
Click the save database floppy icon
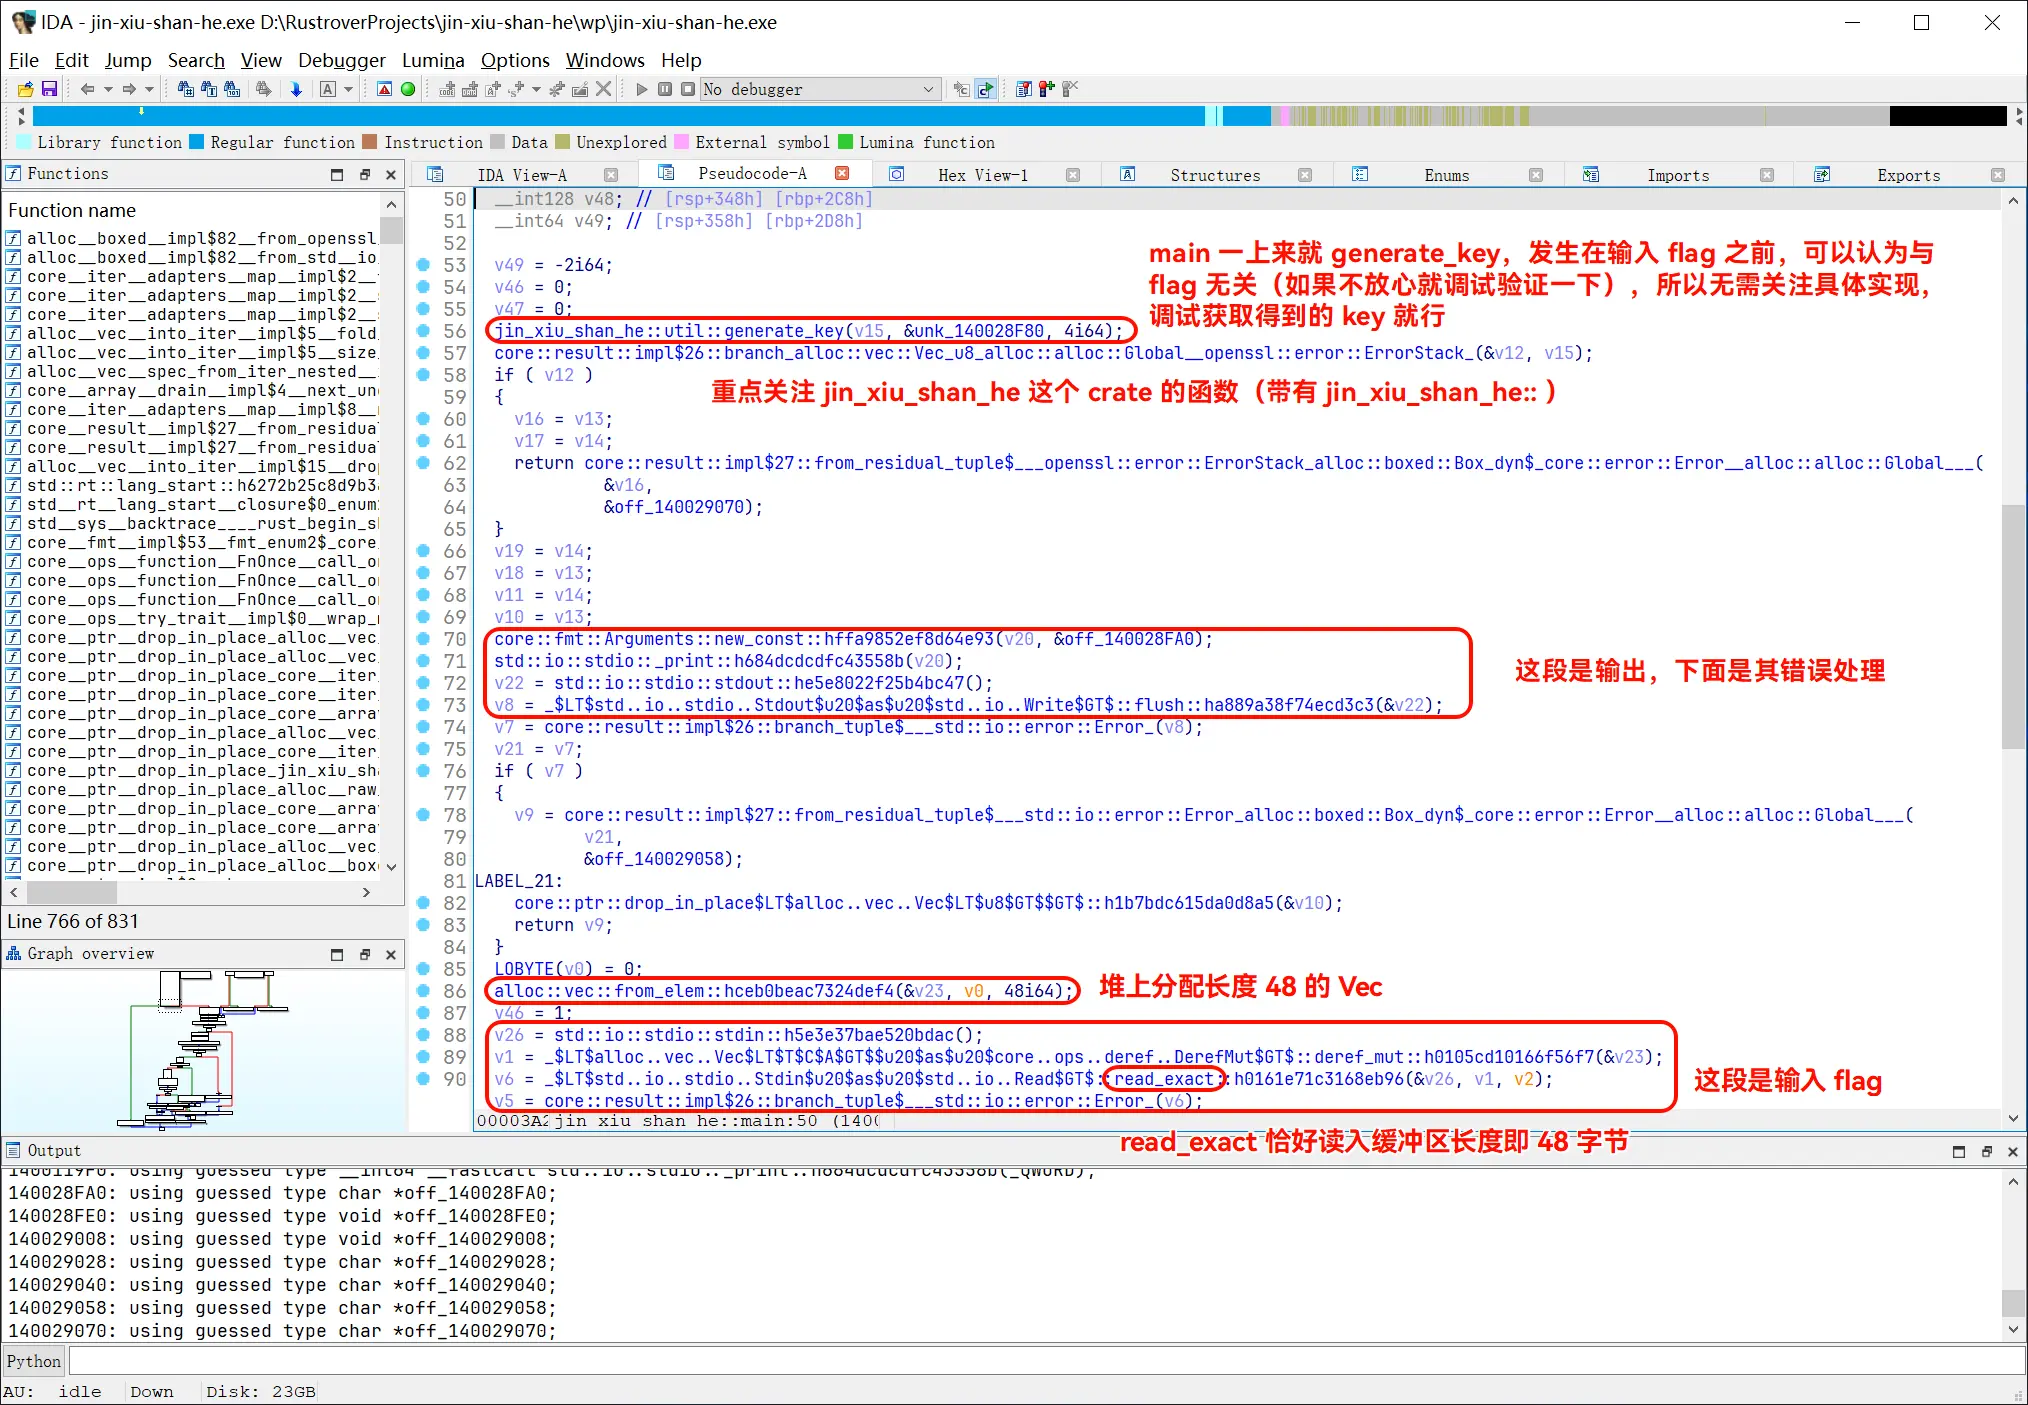48,89
